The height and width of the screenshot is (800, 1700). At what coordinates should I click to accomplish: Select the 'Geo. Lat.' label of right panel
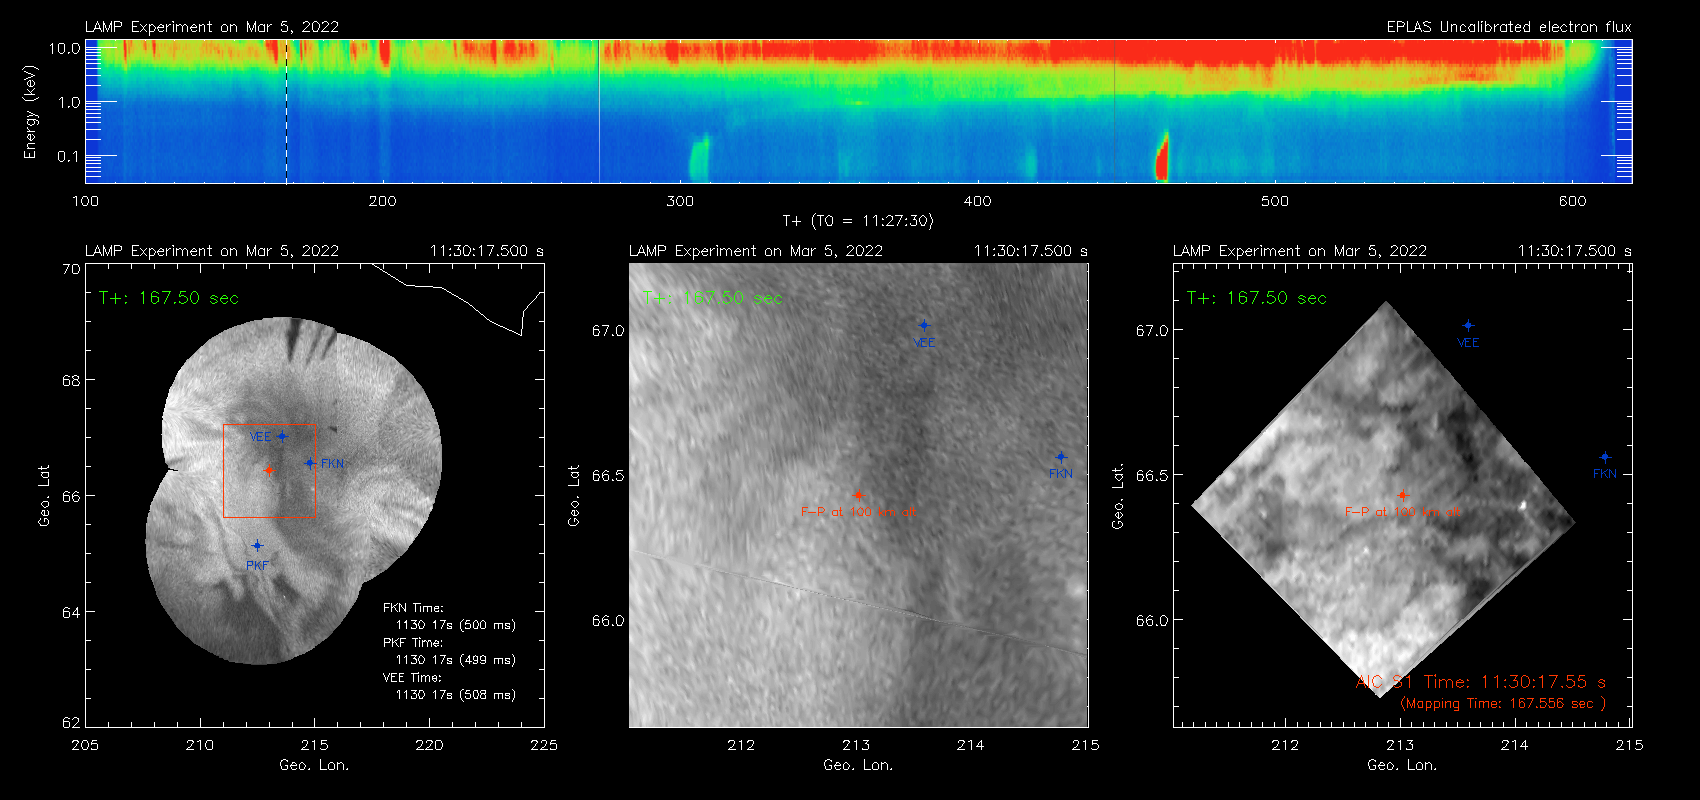(1118, 496)
